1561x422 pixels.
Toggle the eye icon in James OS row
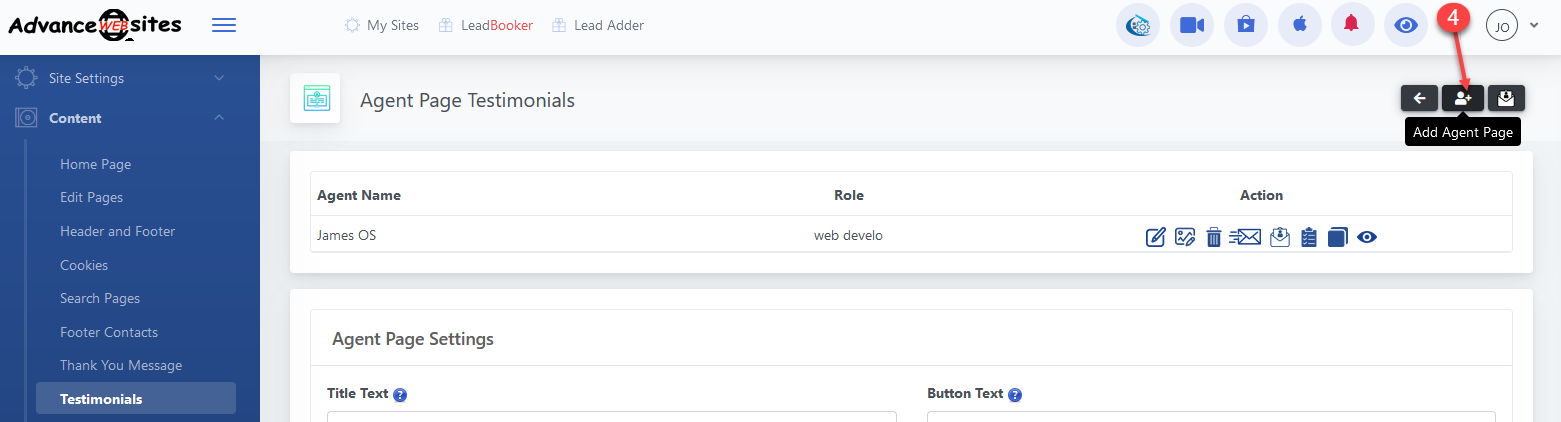1367,237
